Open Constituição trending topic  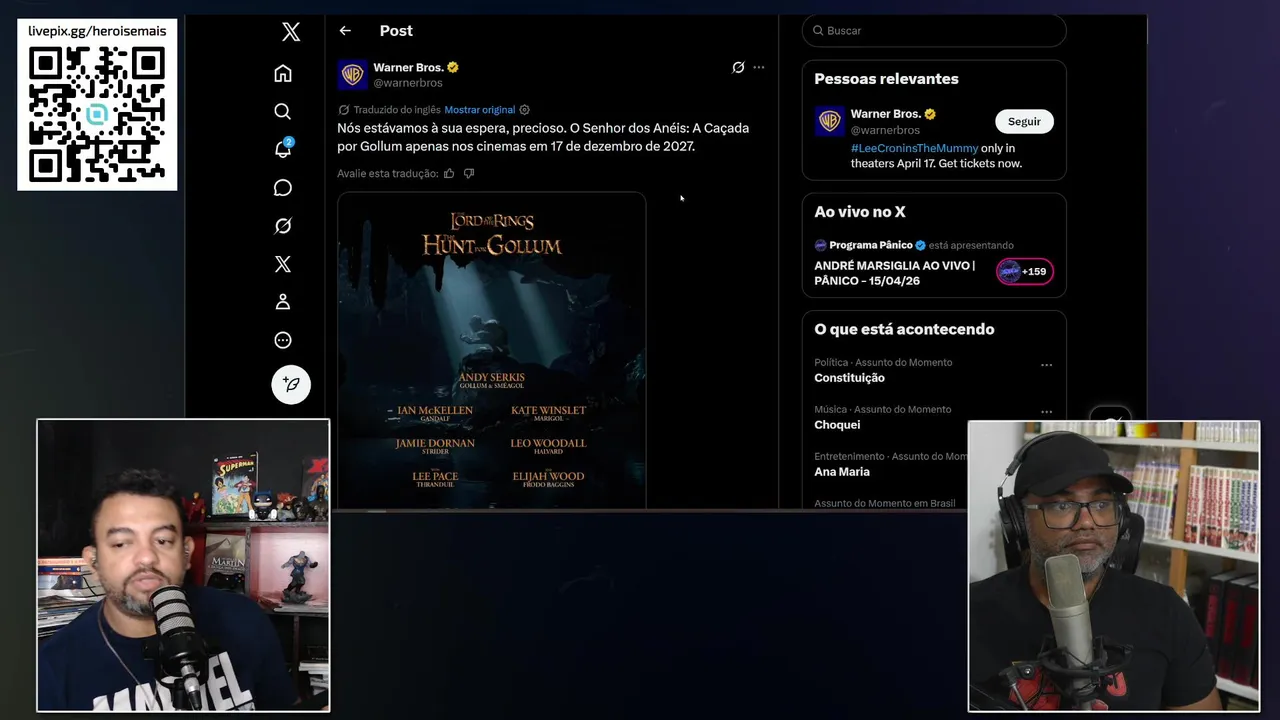[849, 378]
